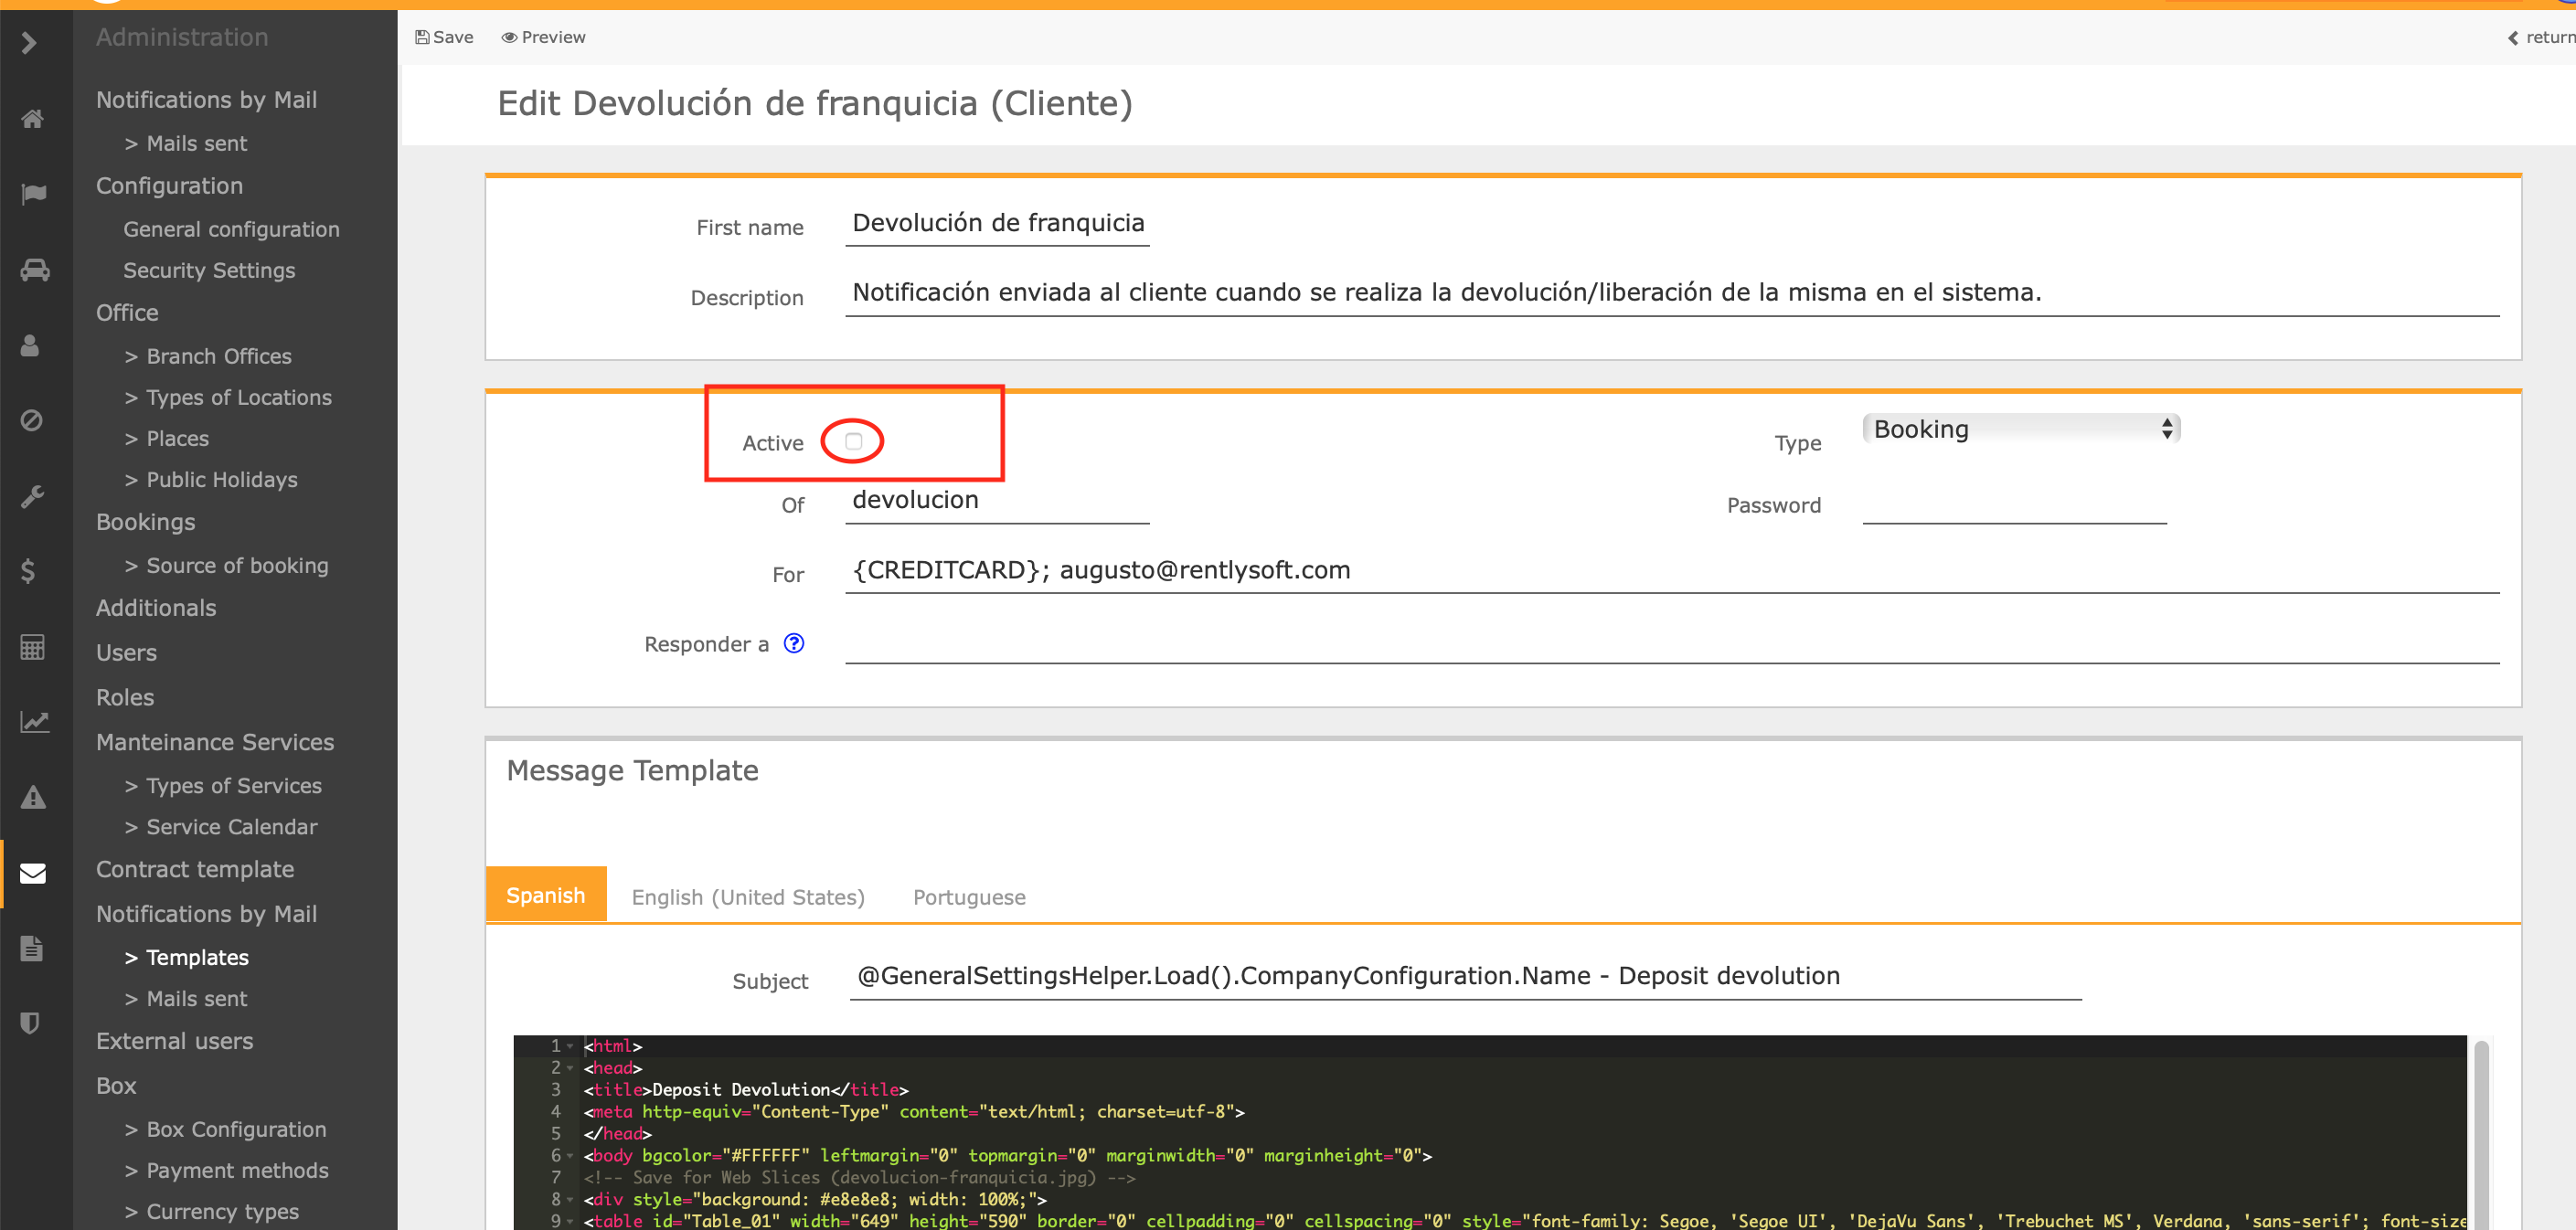Open Branch Offices
Image resolution: width=2576 pixels, height=1230 pixels.
click(219, 356)
